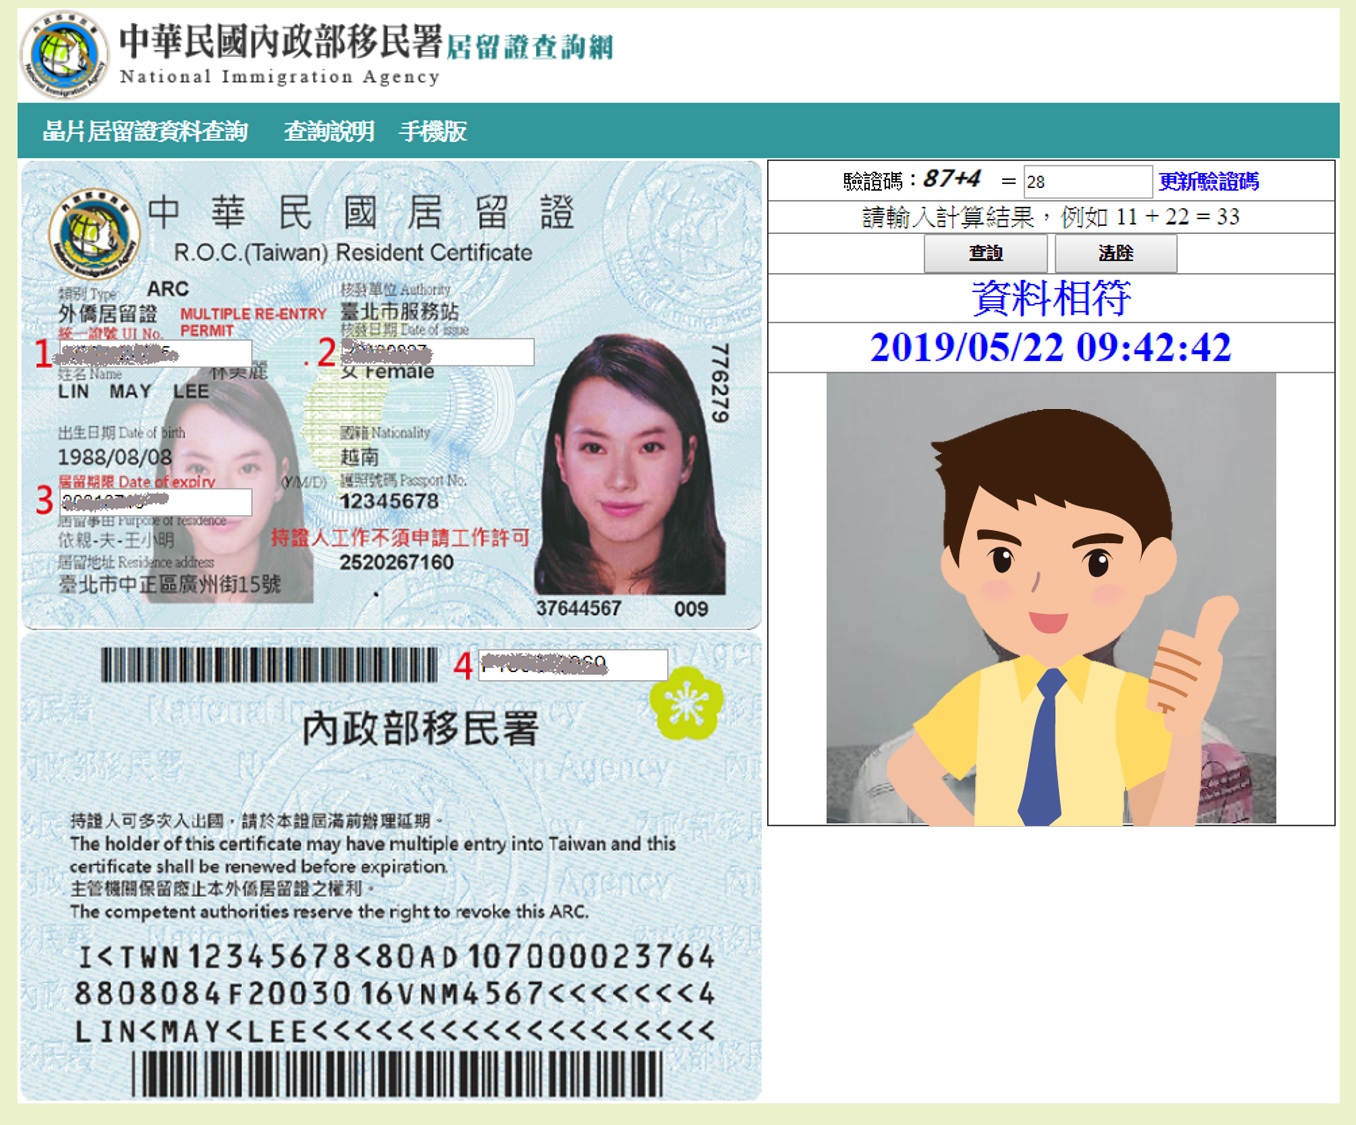
Task: Click the agency emblem on the resident certificate
Action: [x=94, y=233]
